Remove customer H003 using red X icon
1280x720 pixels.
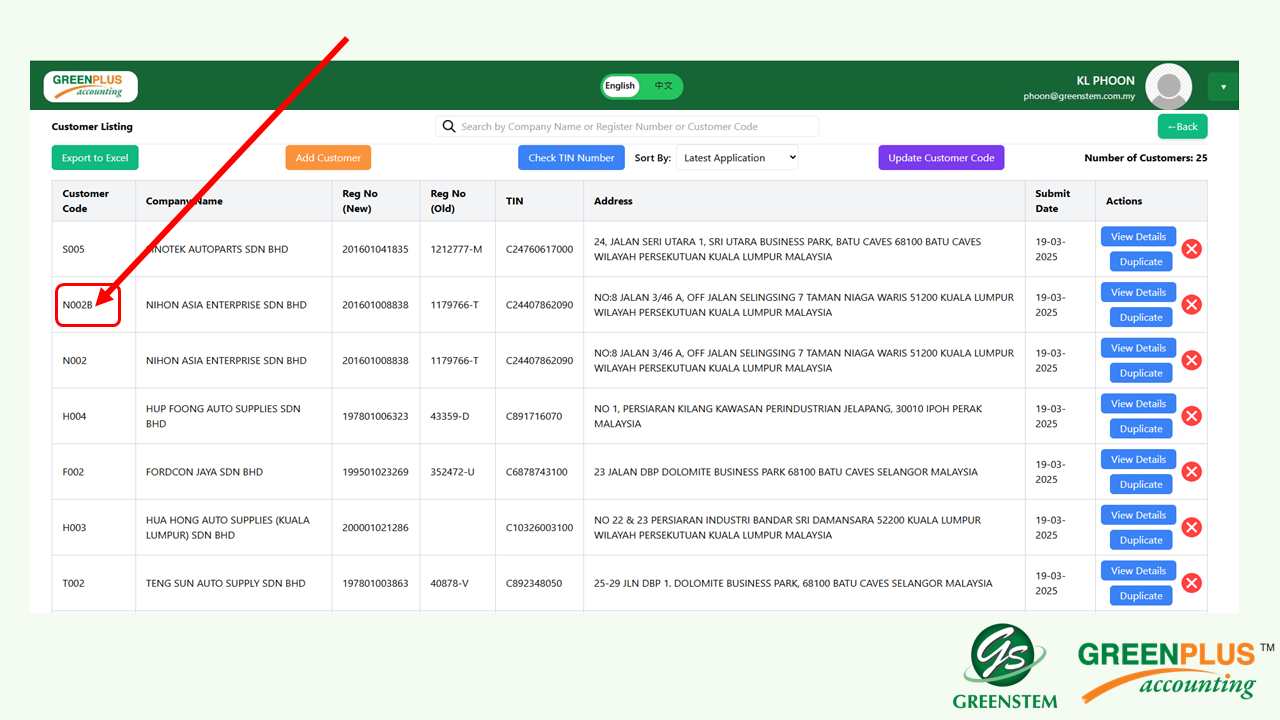1191,528
